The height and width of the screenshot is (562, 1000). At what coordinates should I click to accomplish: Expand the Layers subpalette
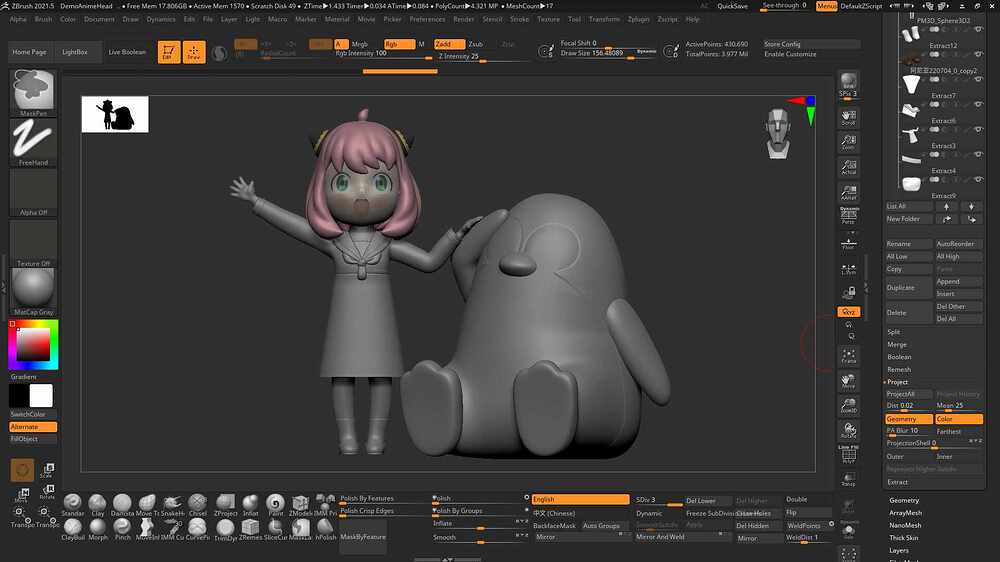899,551
